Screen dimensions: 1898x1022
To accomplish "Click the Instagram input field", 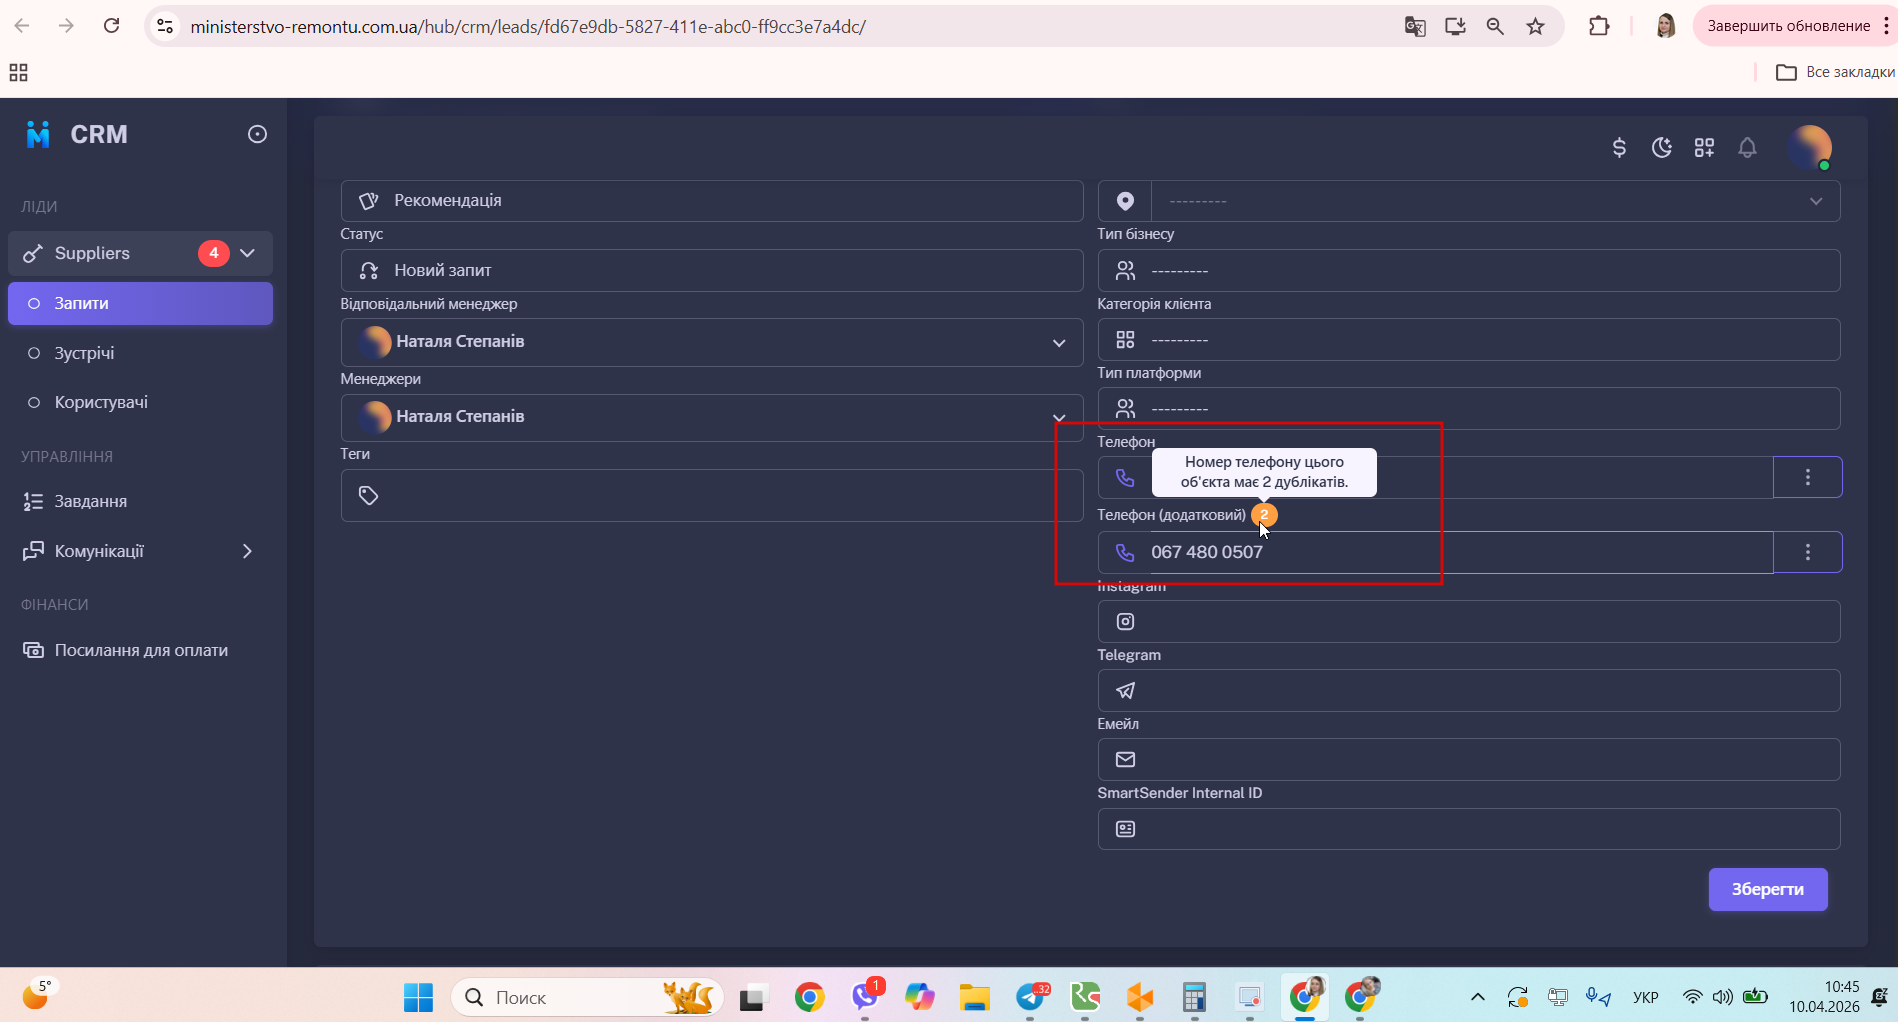I will tap(1469, 621).
